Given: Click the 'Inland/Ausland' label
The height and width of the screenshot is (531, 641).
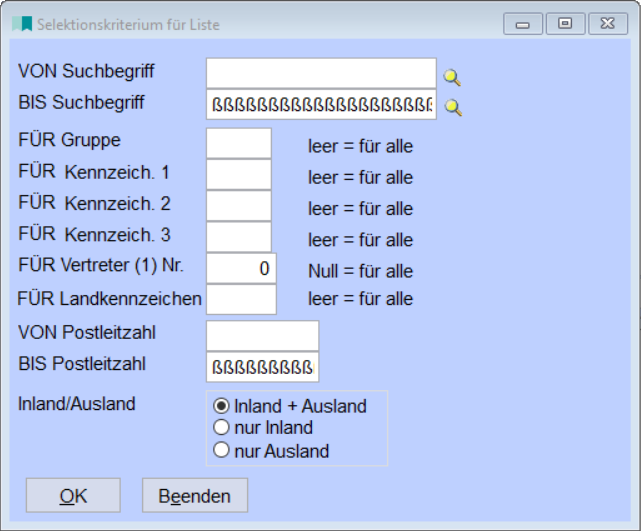Looking at the screenshot, I should 76,404.
